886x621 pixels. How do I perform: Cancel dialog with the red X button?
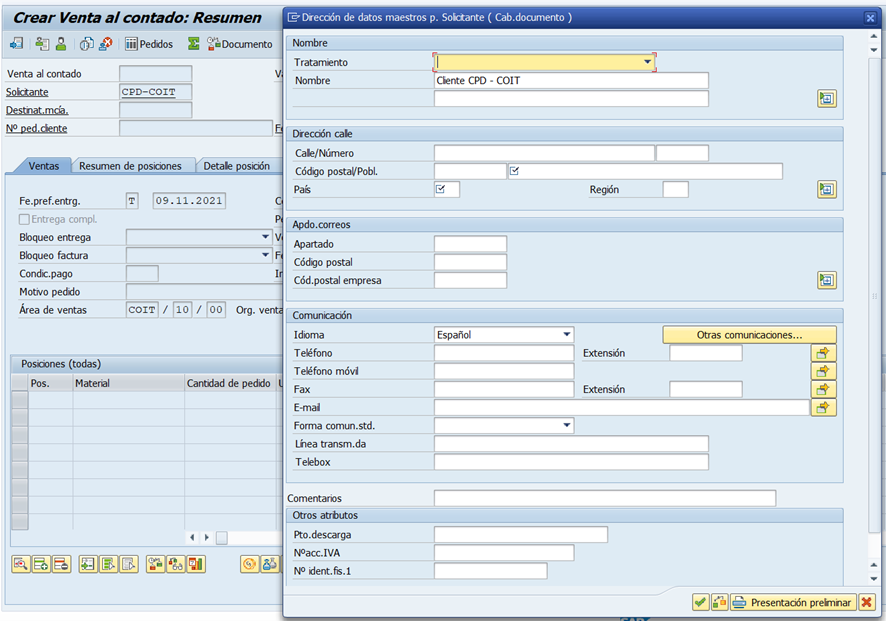tap(866, 602)
